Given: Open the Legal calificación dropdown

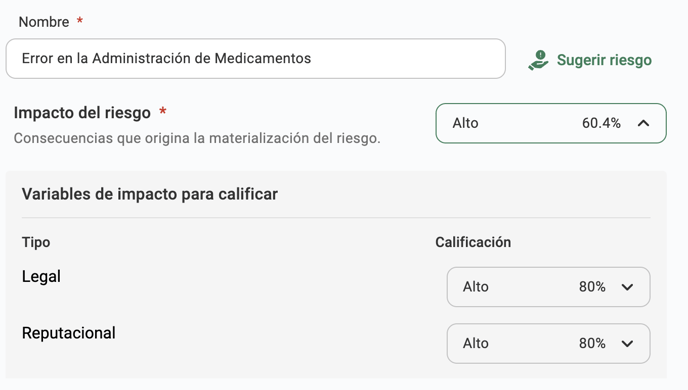Looking at the screenshot, I should pos(548,287).
